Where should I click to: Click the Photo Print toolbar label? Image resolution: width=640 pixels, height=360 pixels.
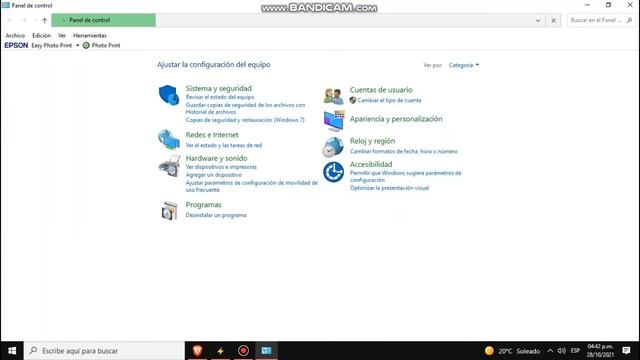pos(106,45)
